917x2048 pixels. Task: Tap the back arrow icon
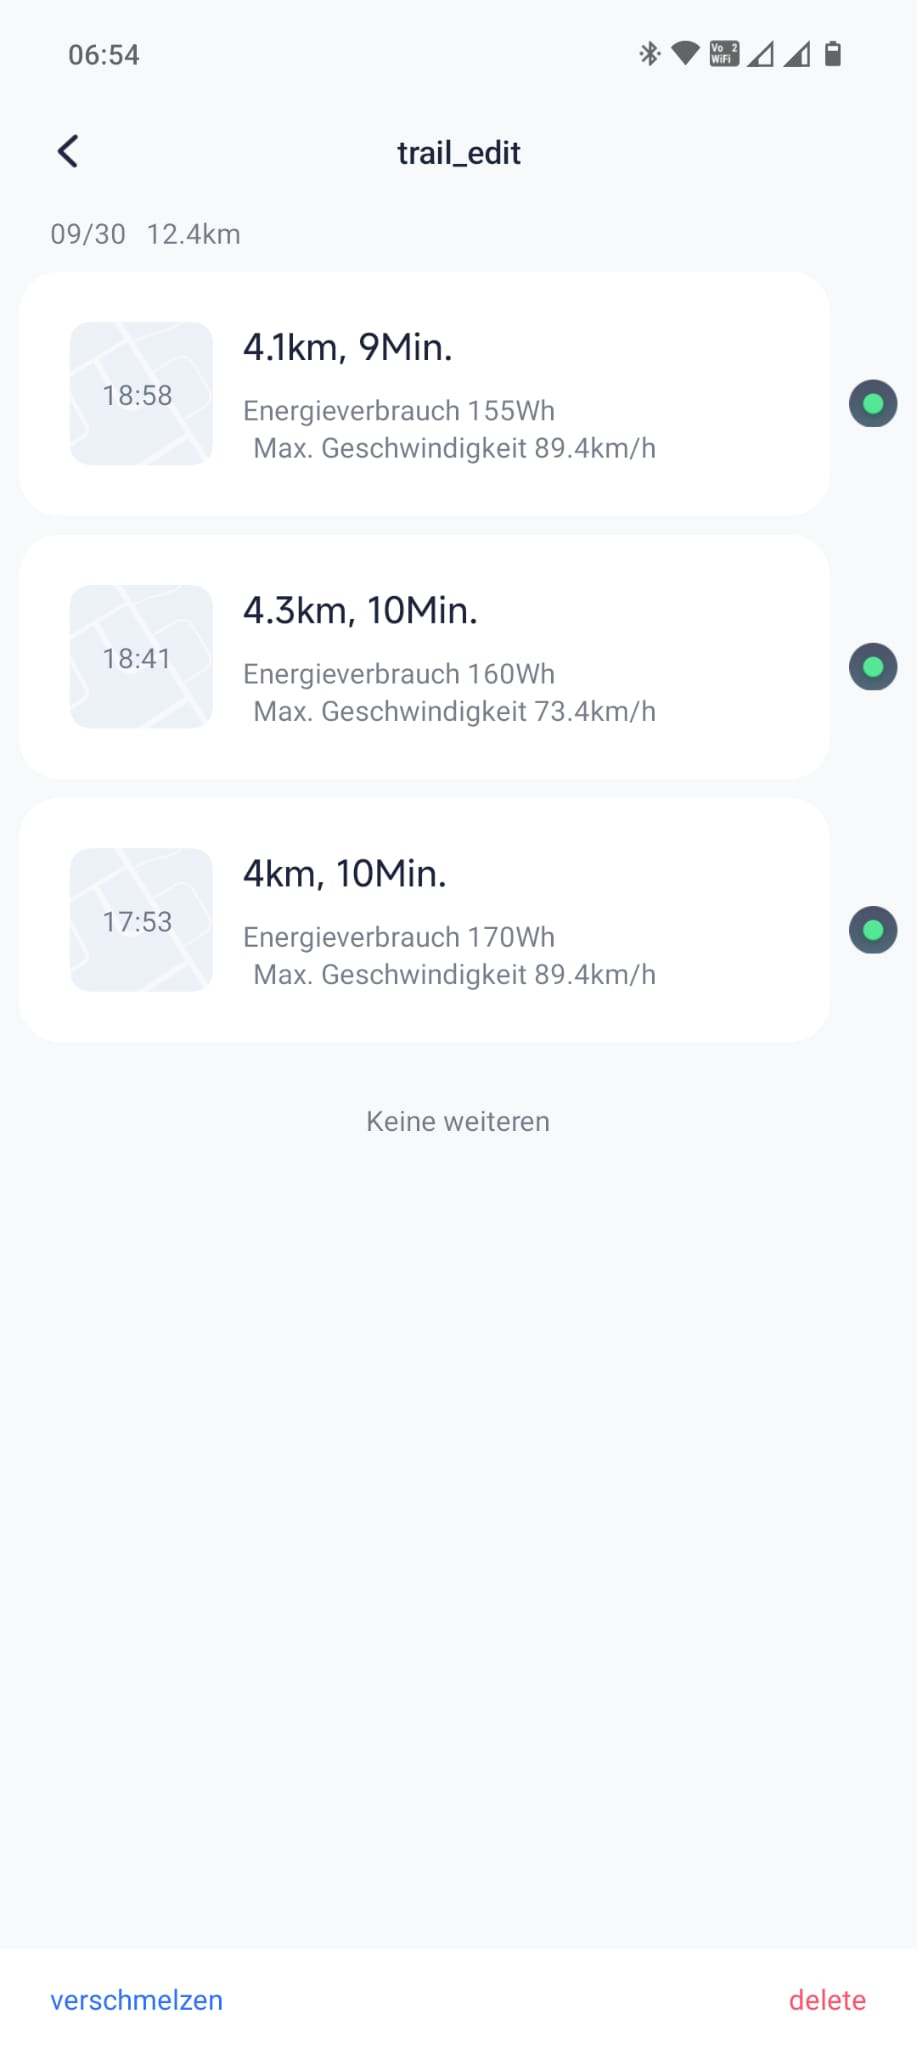coord(68,152)
